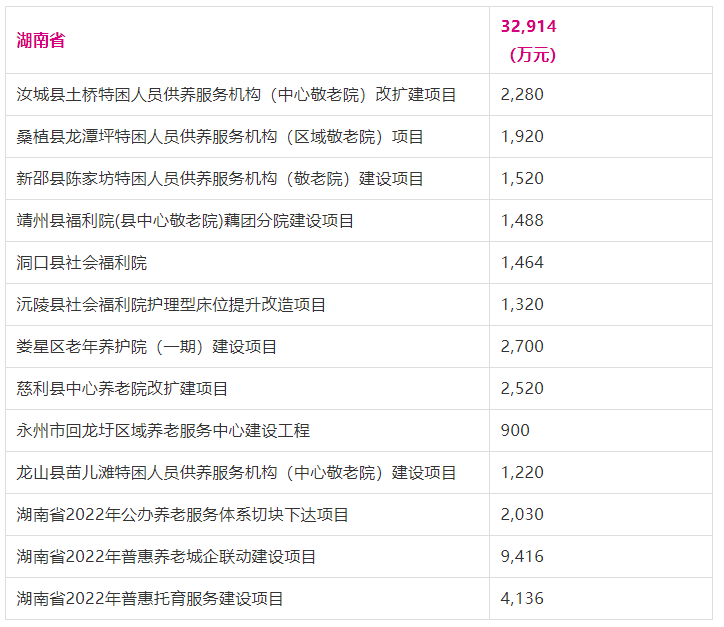Select the 汝城县土桥 project row name
This screenshot has width=724, height=627.
point(237,95)
